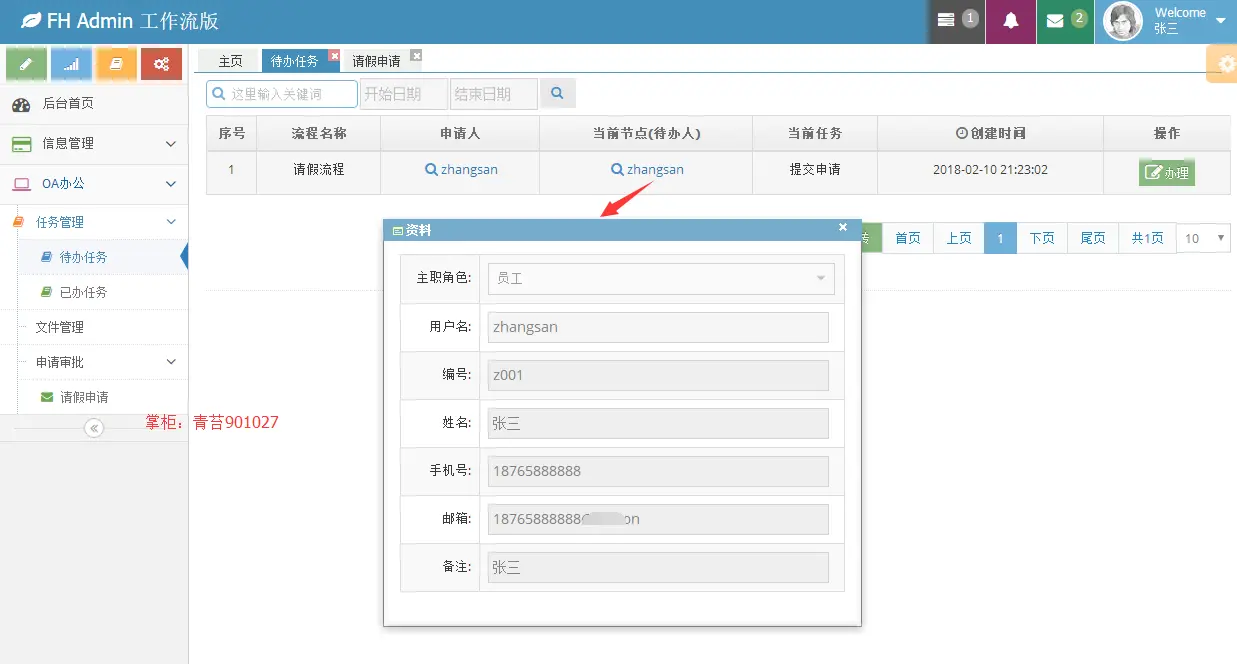
Task: Go to 上页 in pagination
Action: click(959, 238)
